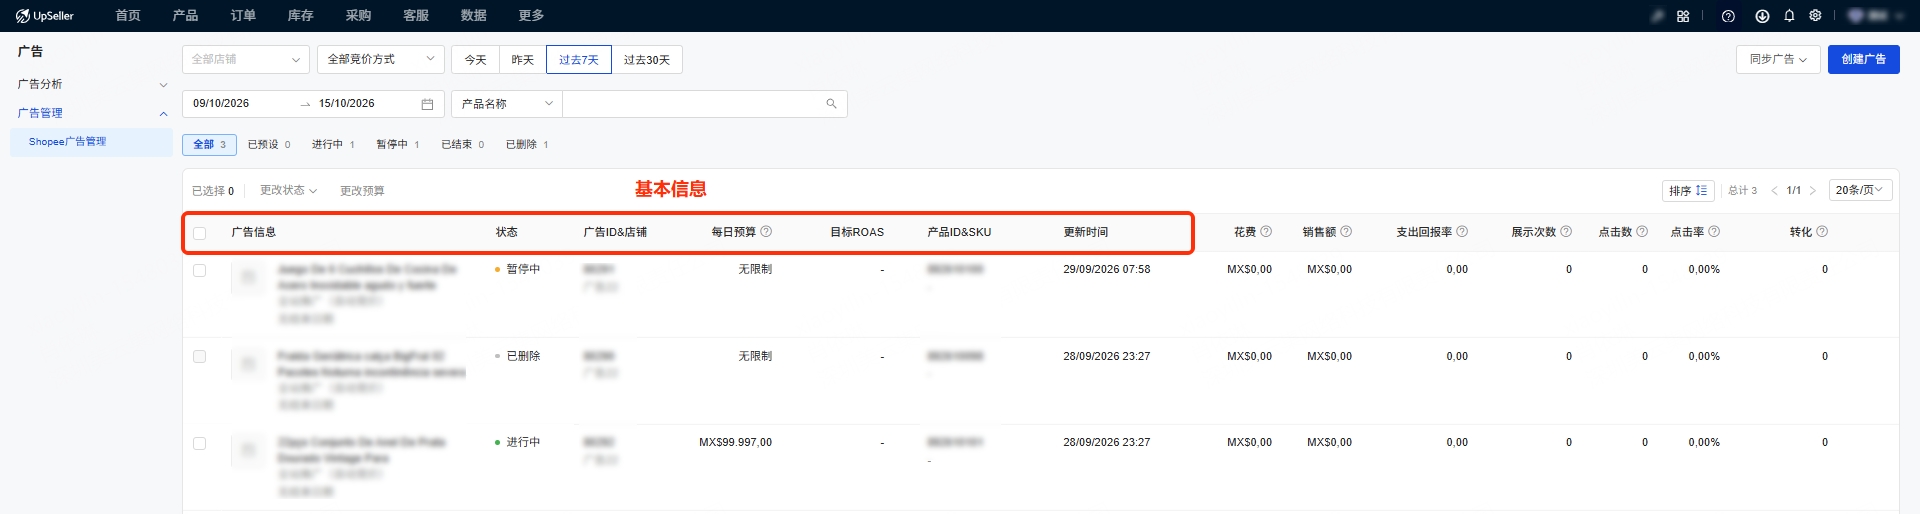Go to the previous page arrow
Screen dimensions: 1920x514
pos(1774,190)
